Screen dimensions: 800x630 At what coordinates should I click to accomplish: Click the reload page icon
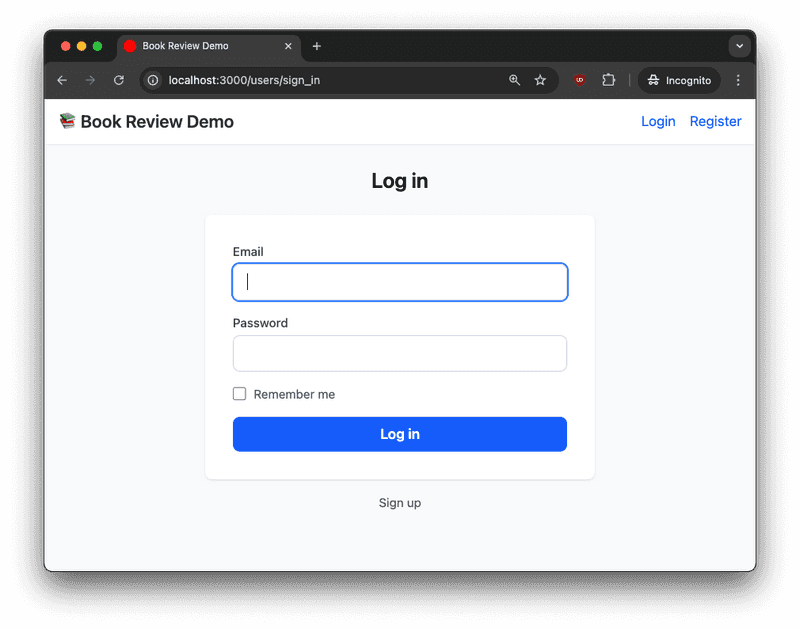coord(118,80)
